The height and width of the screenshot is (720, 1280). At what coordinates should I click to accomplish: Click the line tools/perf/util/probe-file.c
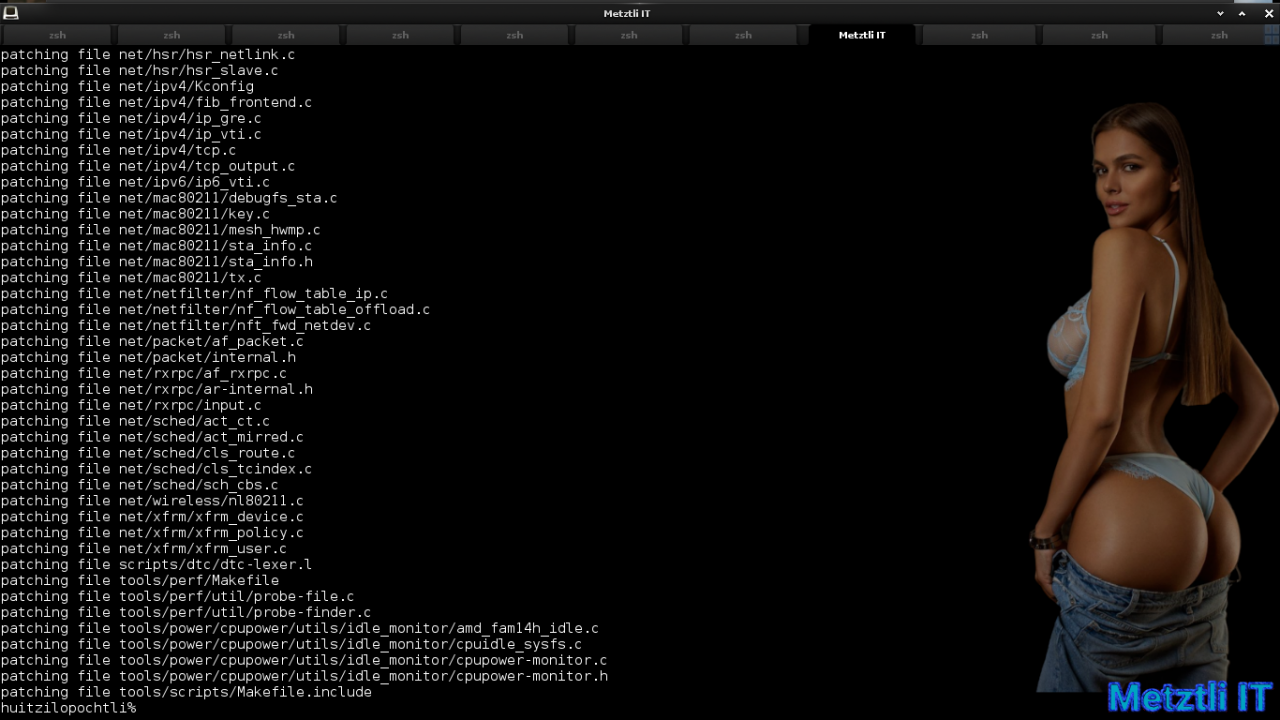(177, 598)
